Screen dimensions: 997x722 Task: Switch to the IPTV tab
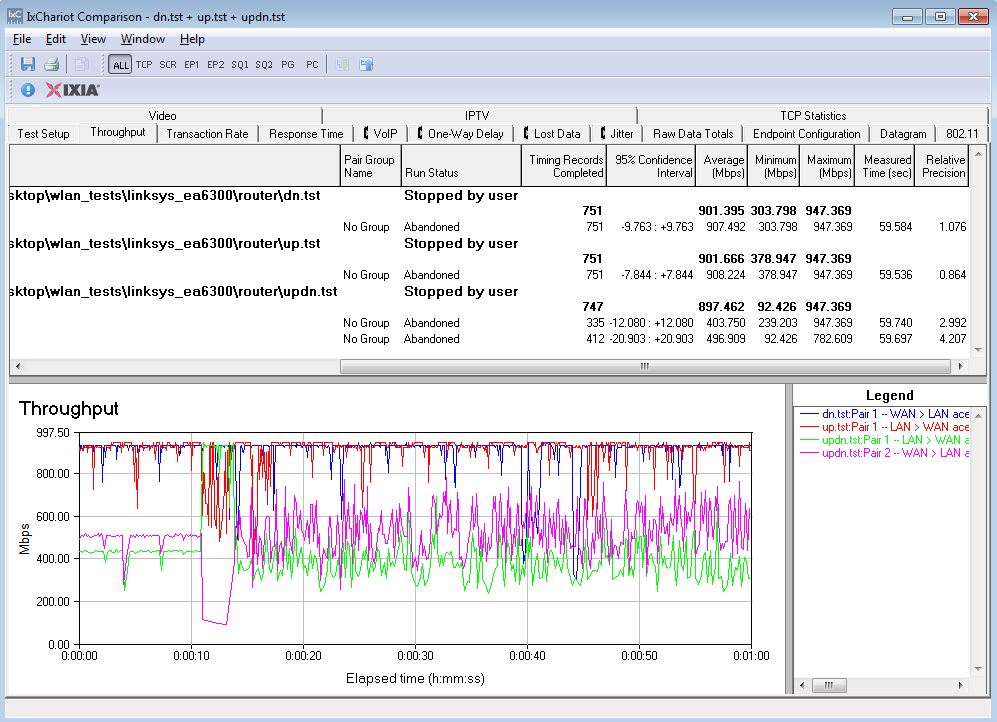click(477, 116)
